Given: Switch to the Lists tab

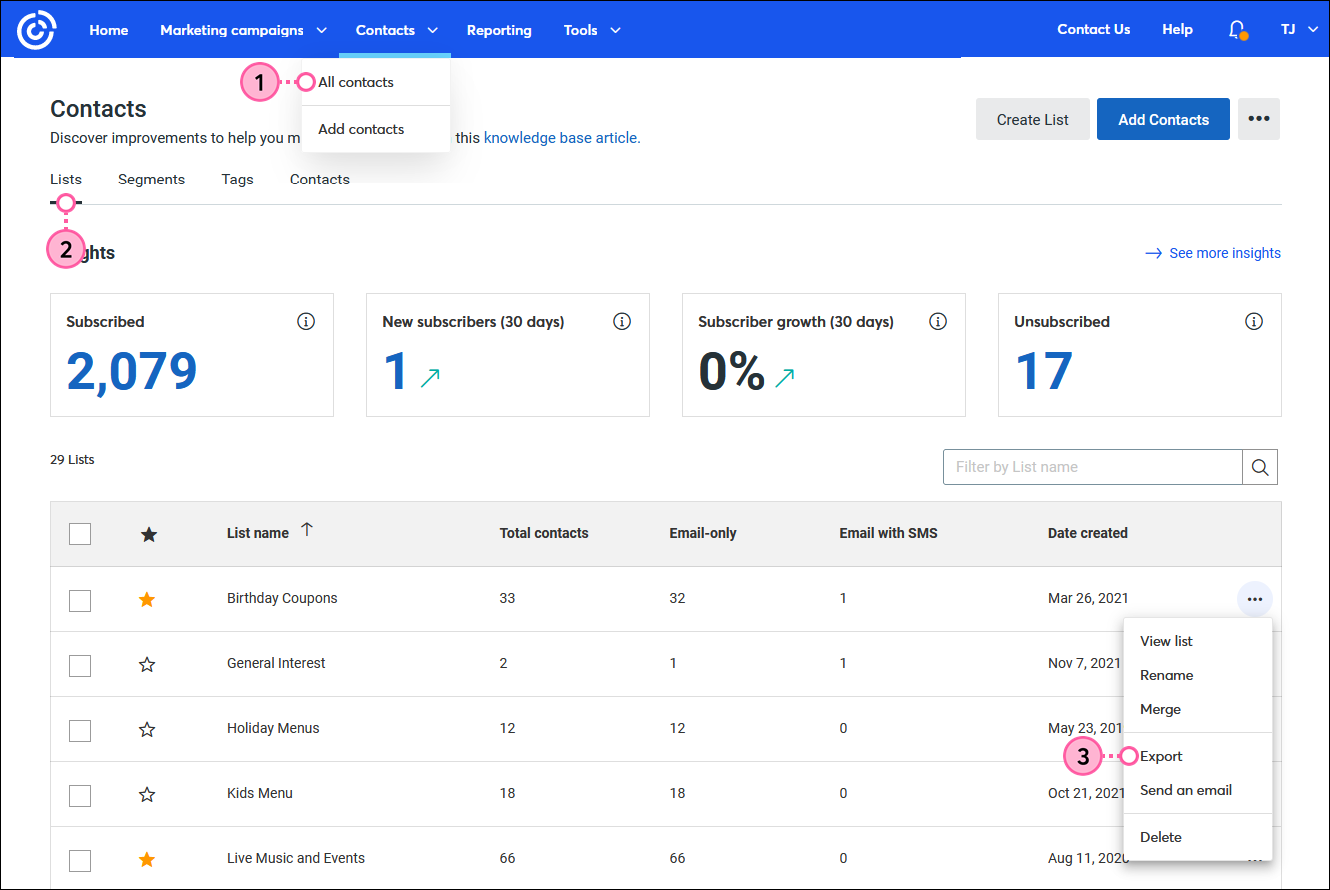Looking at the screenshot, I should (66, 179).
